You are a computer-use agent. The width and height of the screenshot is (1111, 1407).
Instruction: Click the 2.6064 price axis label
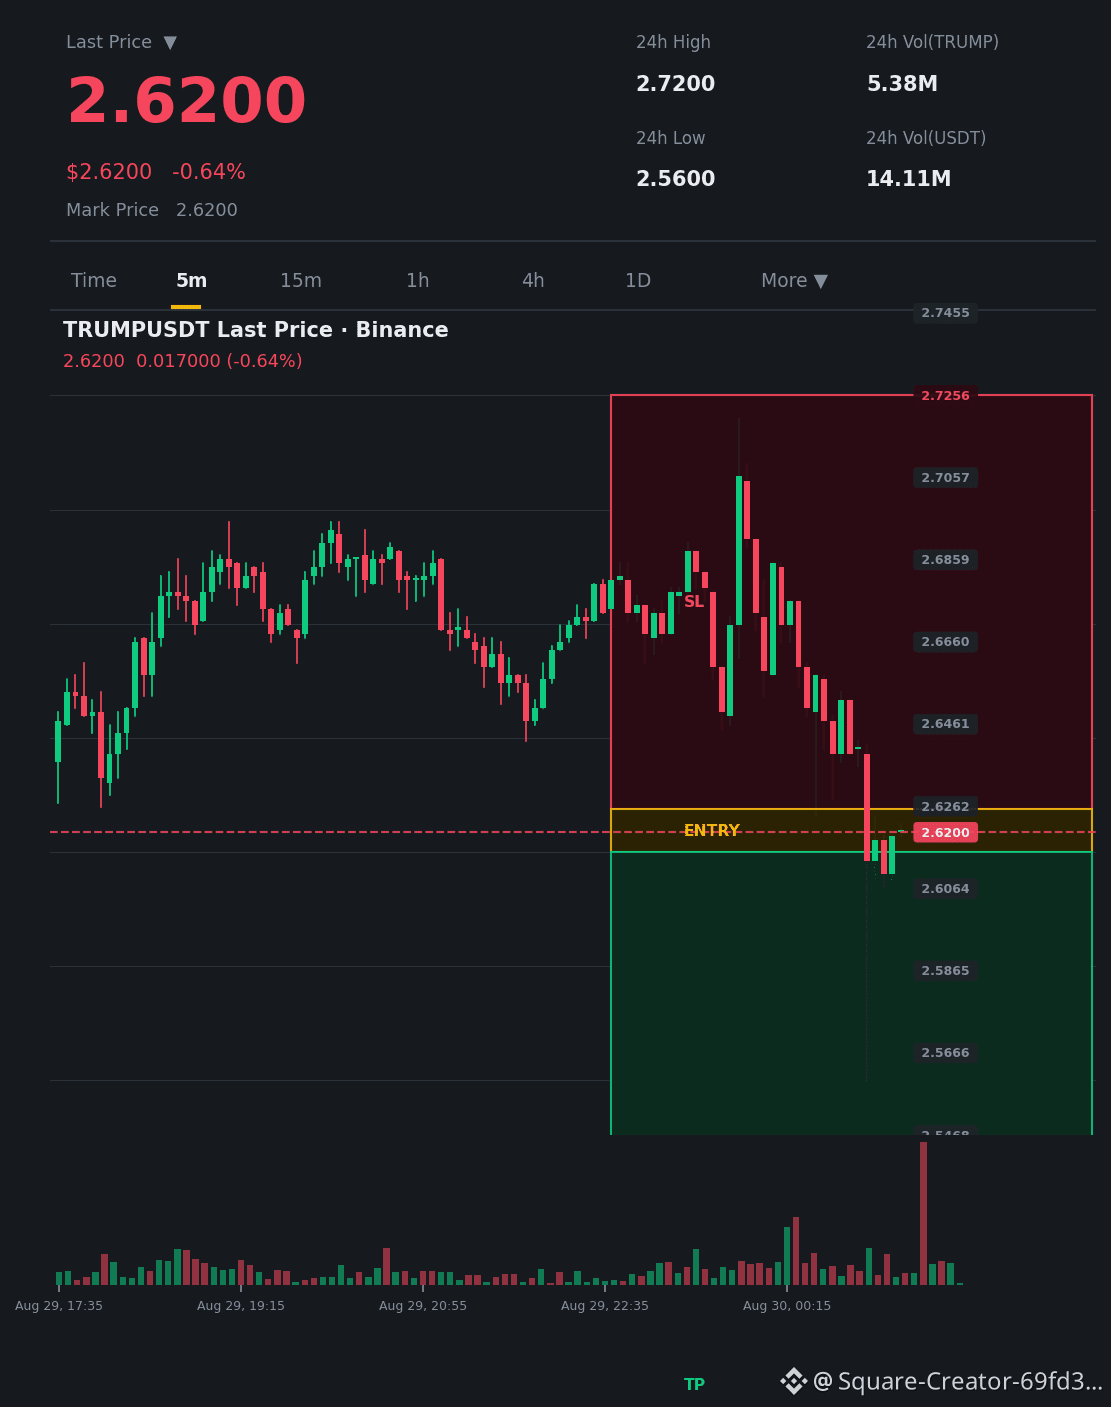[x=946, y=889]
